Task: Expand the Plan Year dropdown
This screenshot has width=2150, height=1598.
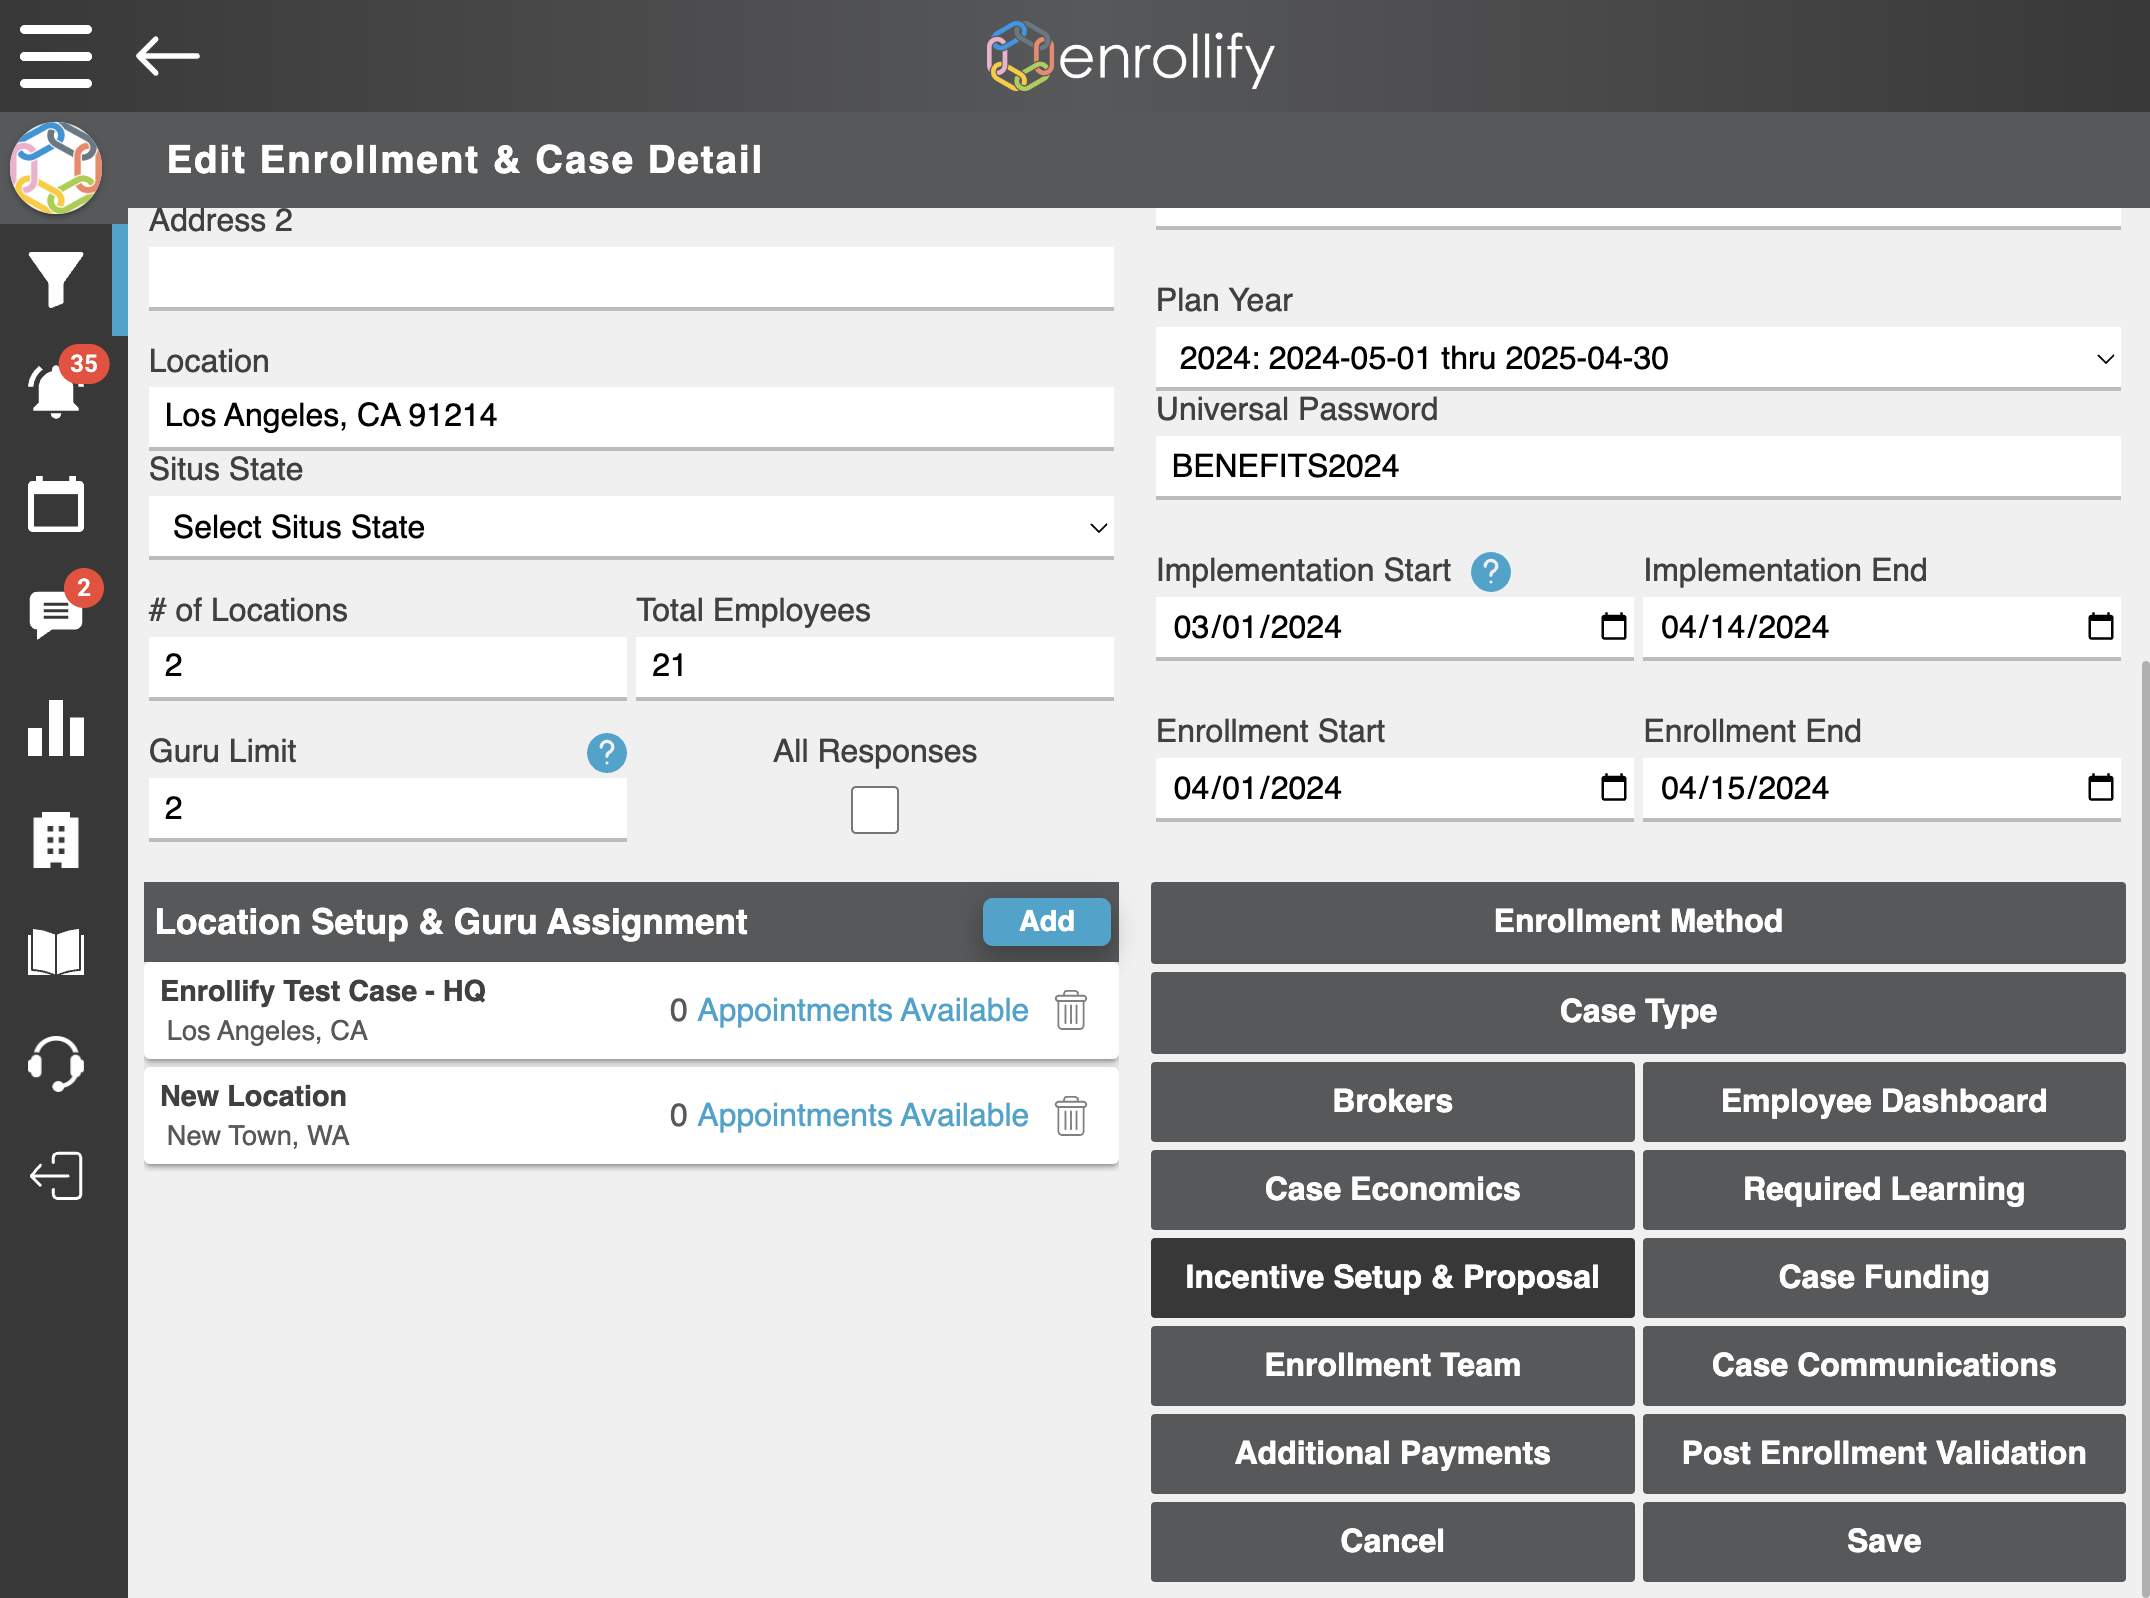Action: tap(1638, 358)
